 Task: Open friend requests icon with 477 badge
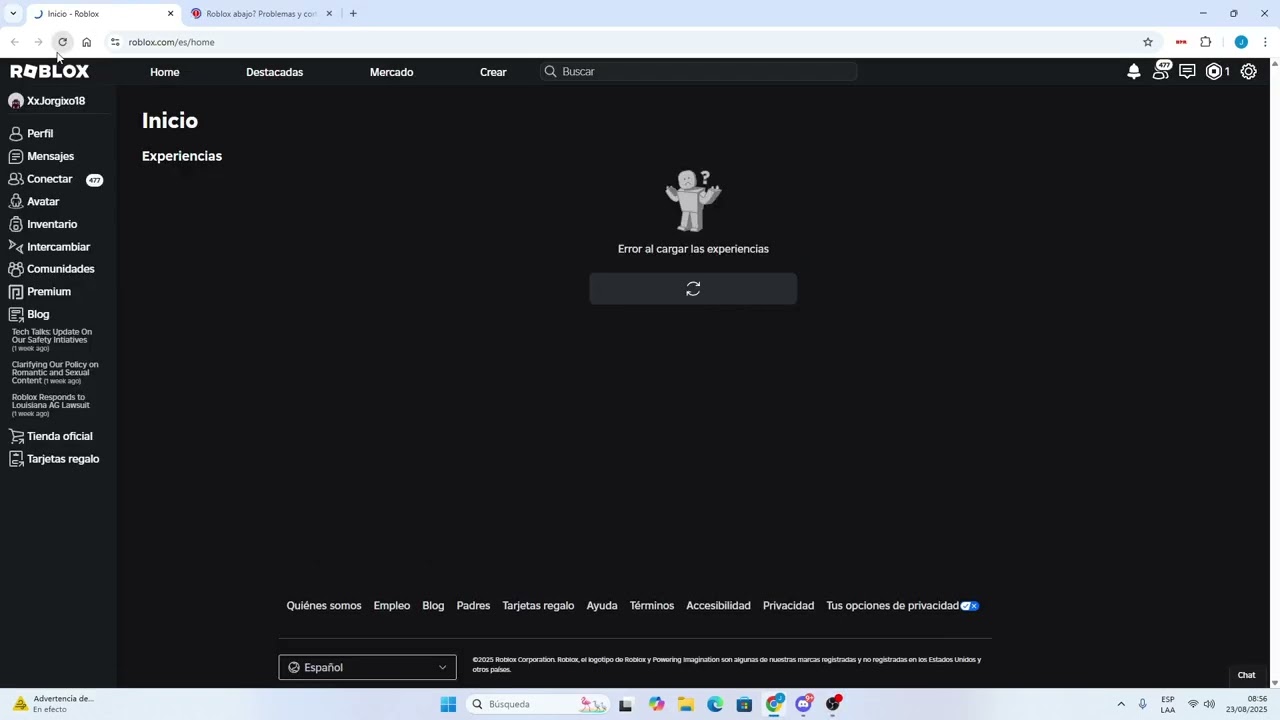pos(1161,71)
